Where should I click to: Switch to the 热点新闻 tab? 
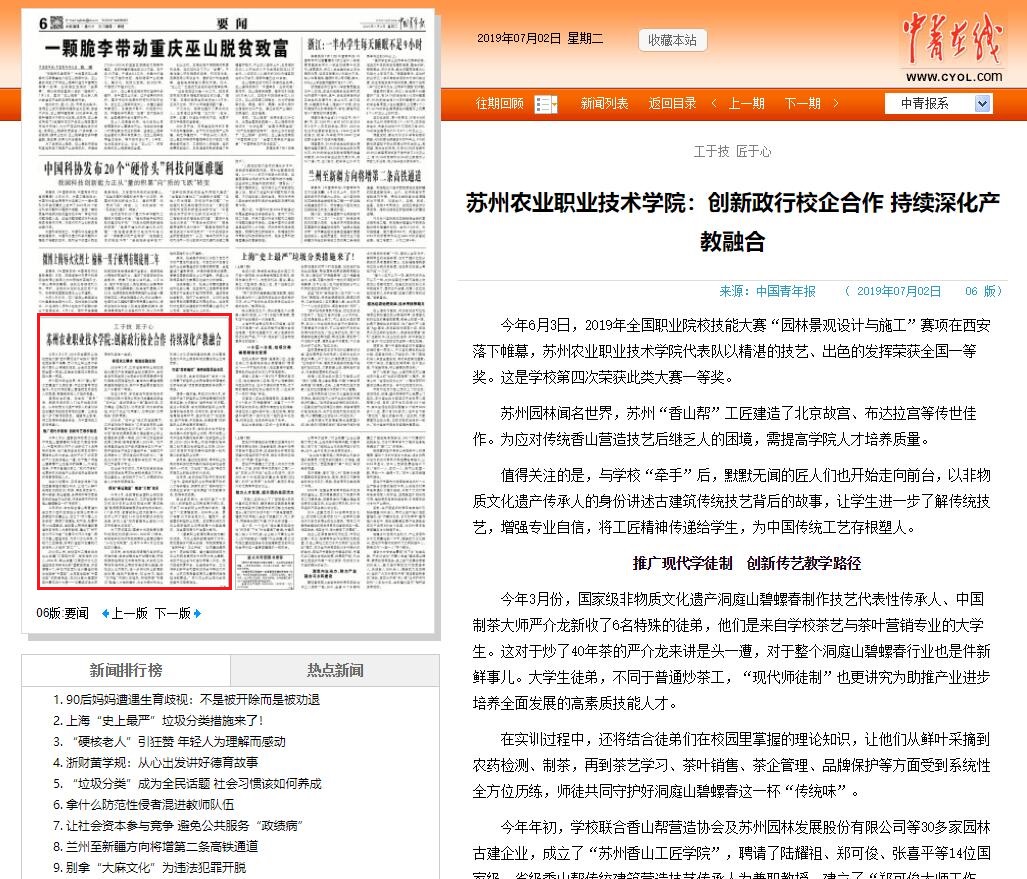(335, 670)
